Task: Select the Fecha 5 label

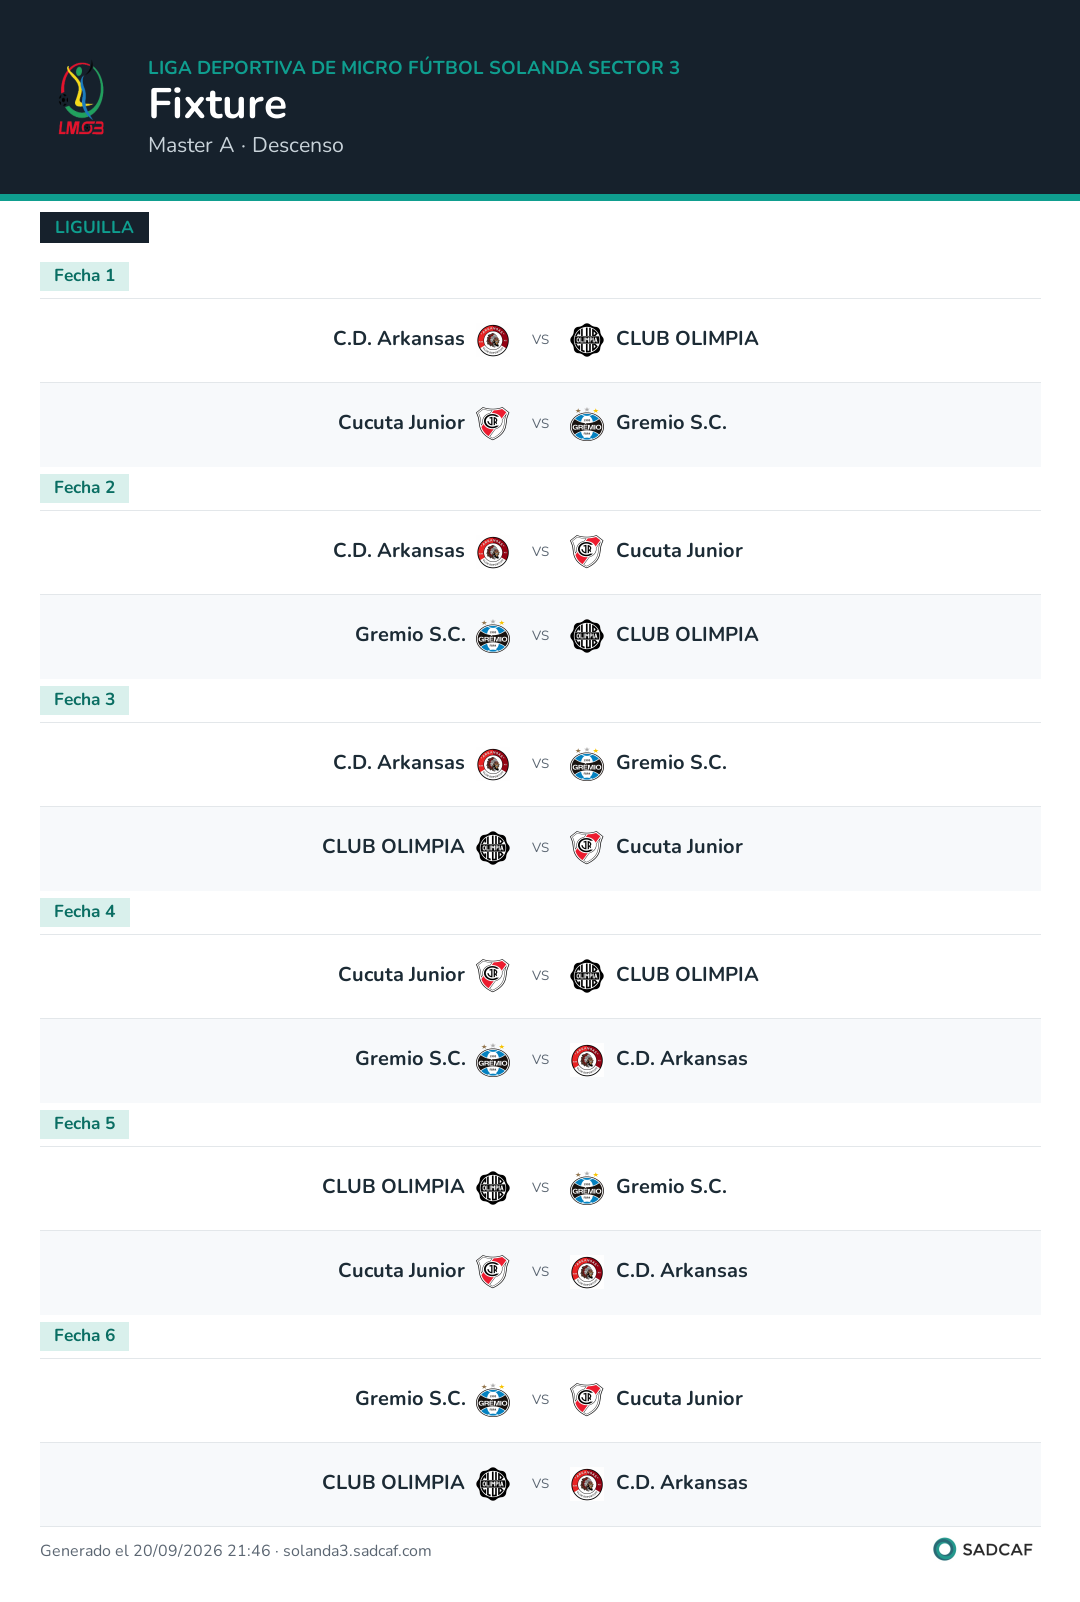Action: 84,1124
